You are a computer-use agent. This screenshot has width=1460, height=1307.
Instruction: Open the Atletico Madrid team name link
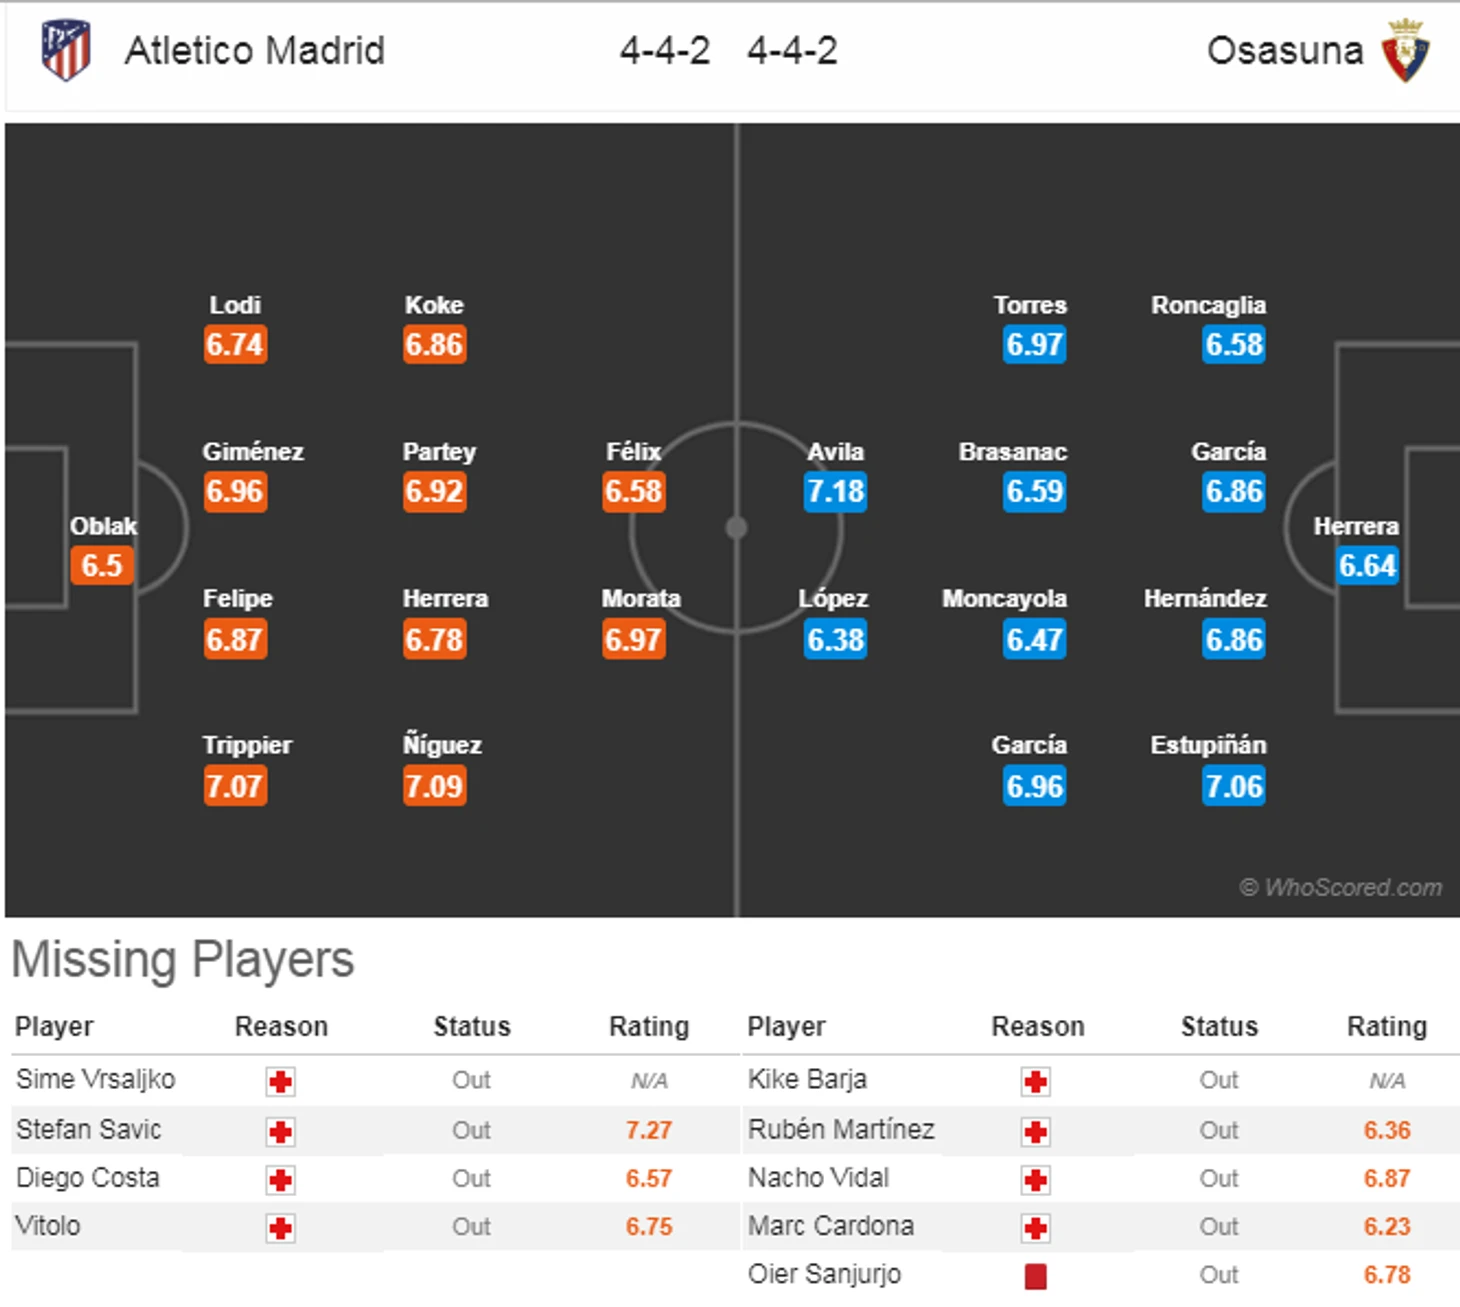tap(254, 50)
